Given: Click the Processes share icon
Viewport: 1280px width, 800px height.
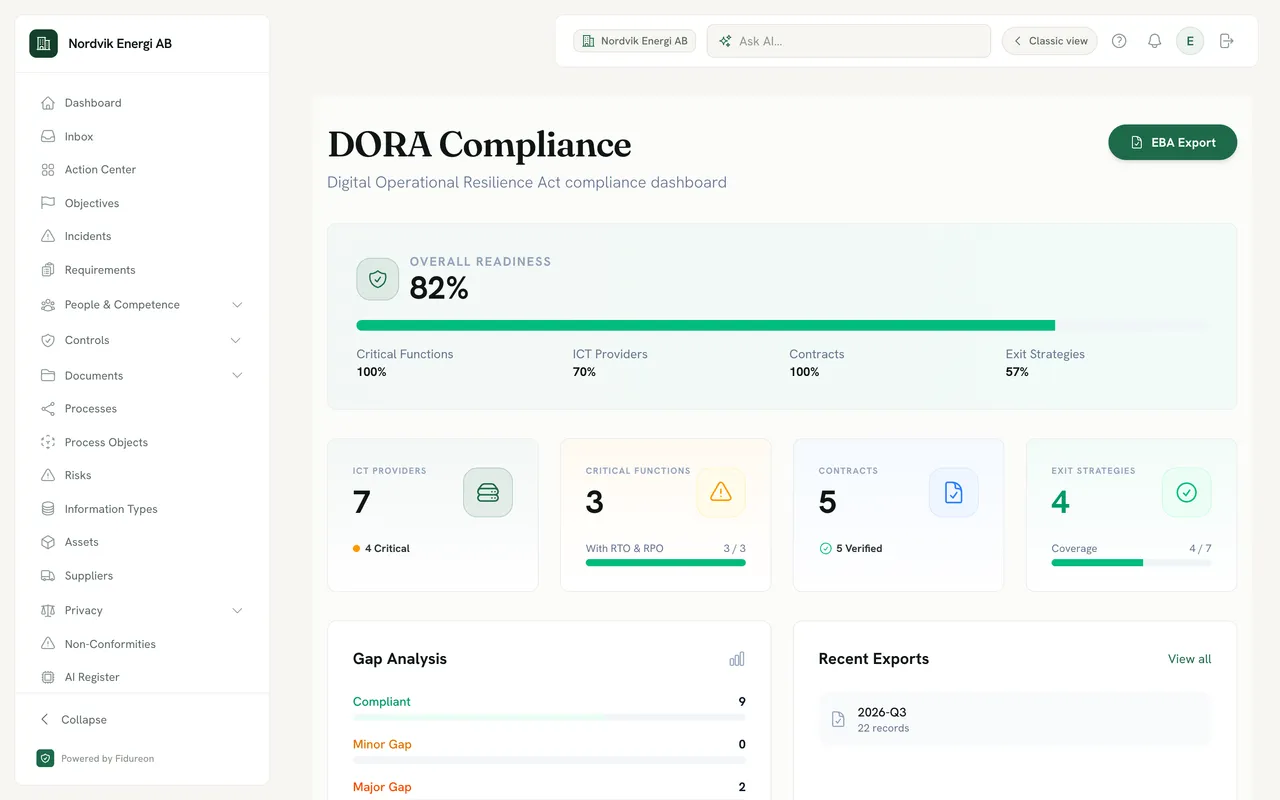Looking at the screenshot, I should click(x=48, y=409).
